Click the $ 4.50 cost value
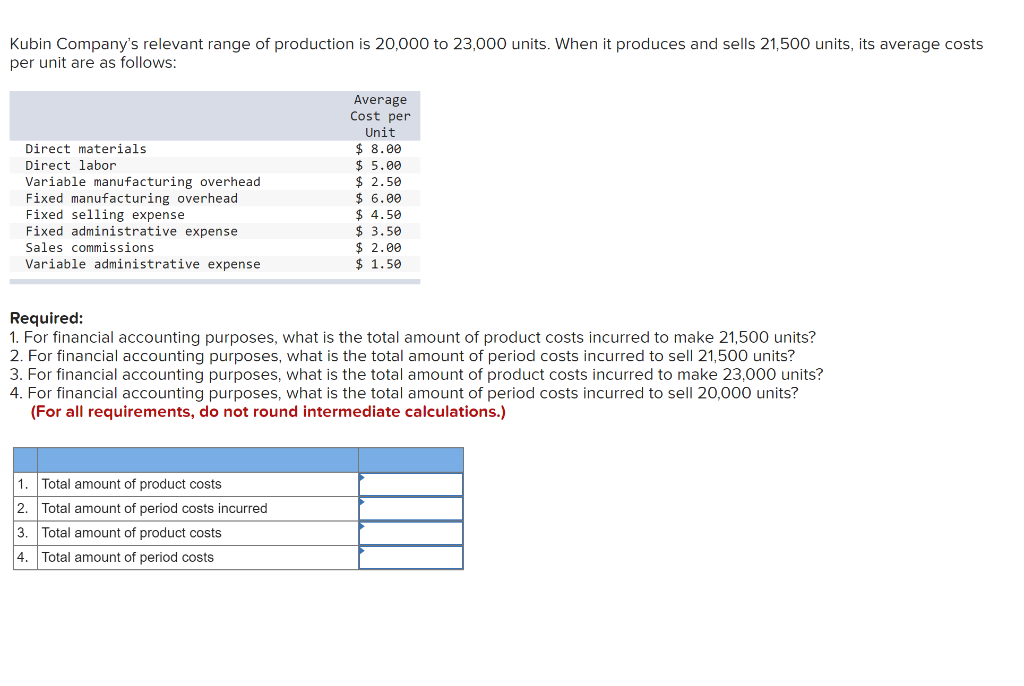 point(379,214)
